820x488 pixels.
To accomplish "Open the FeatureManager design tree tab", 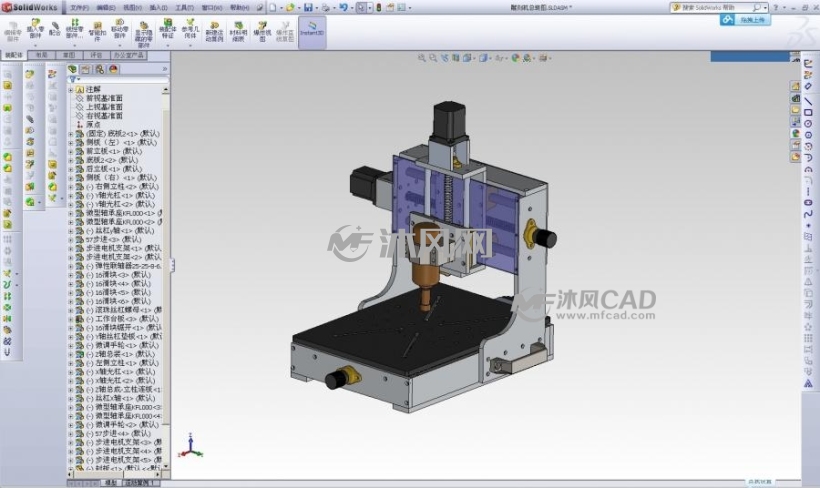I will pyautogui.click(x=72, y=69).
